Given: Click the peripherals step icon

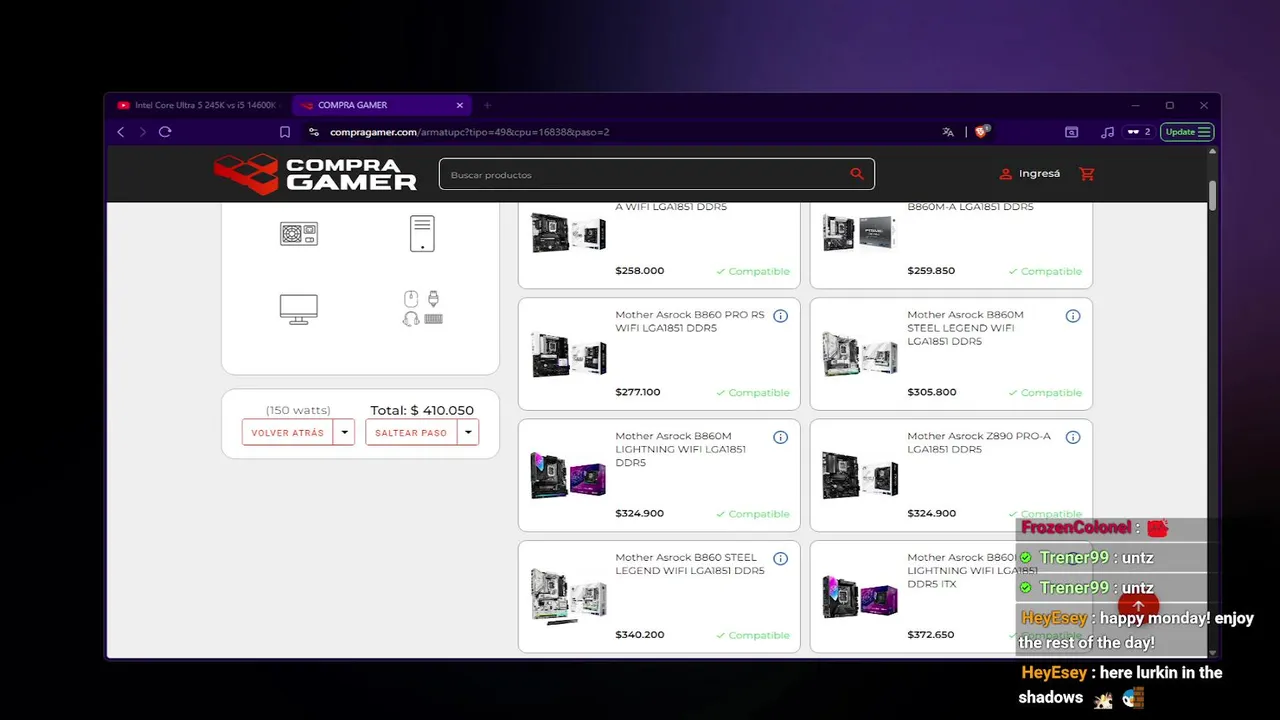Looking at the screenshot, I should tap(422, 309).
